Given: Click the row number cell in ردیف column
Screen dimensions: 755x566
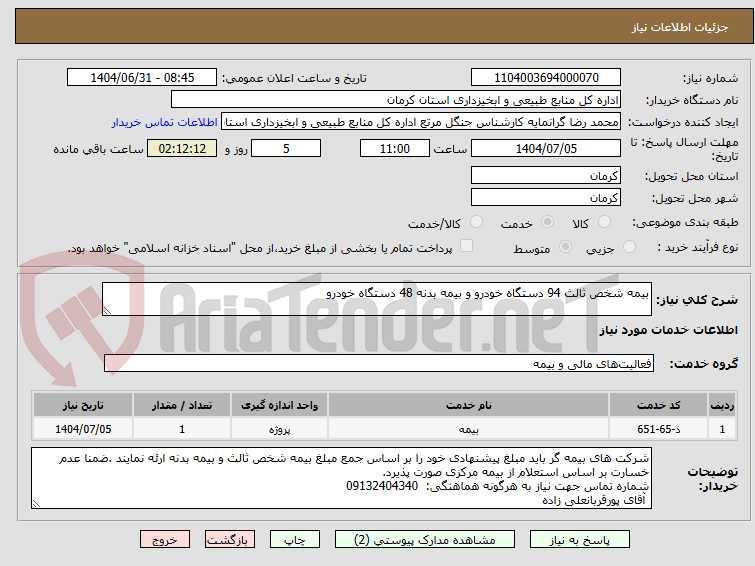Looking at the screenshot, I should (x=722, y=429).
